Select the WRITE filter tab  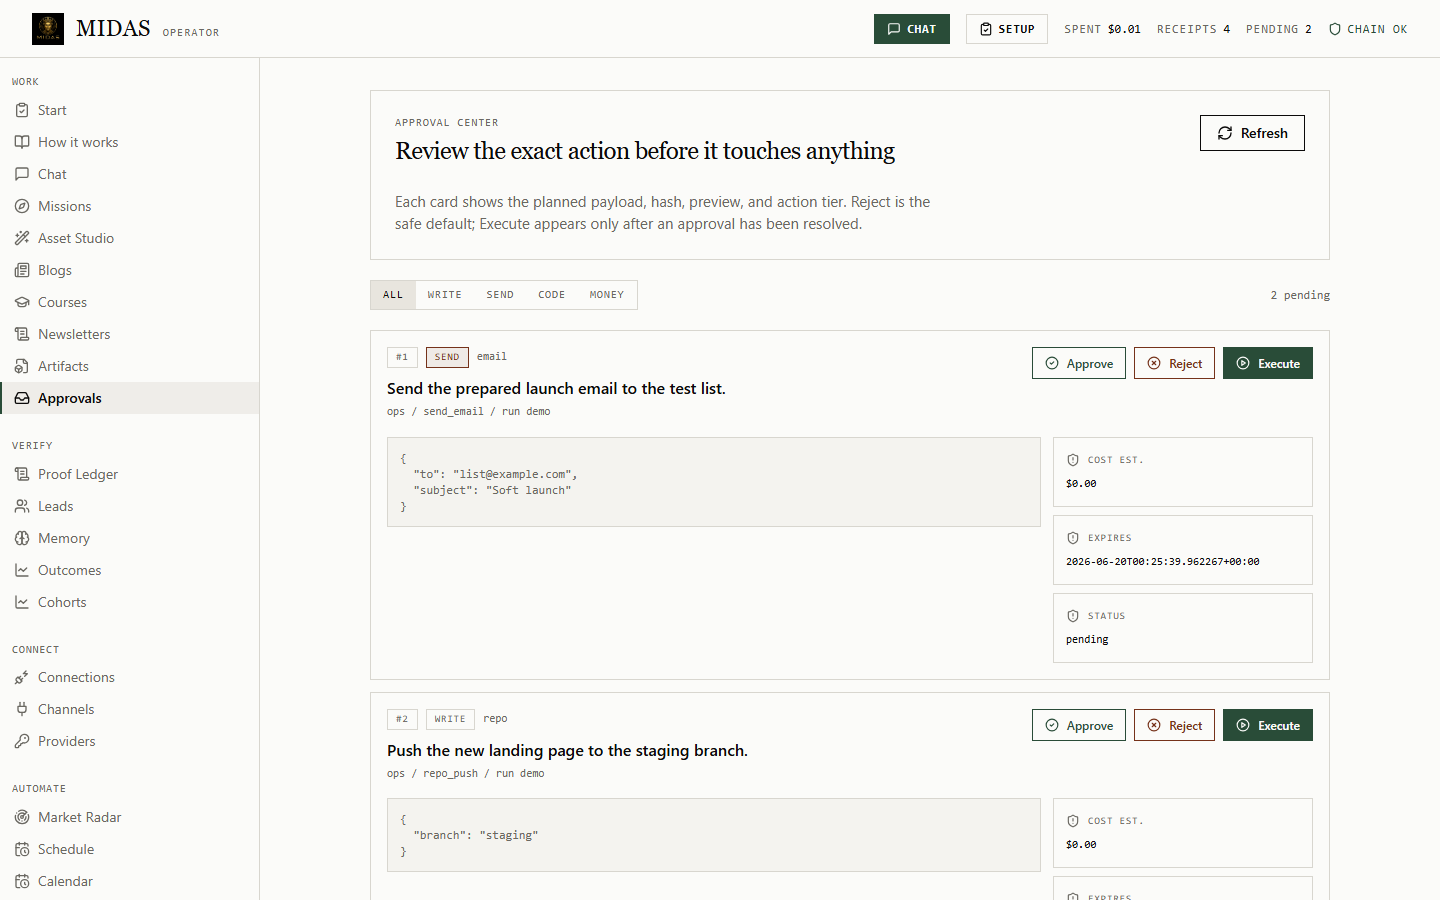(445, 295)
